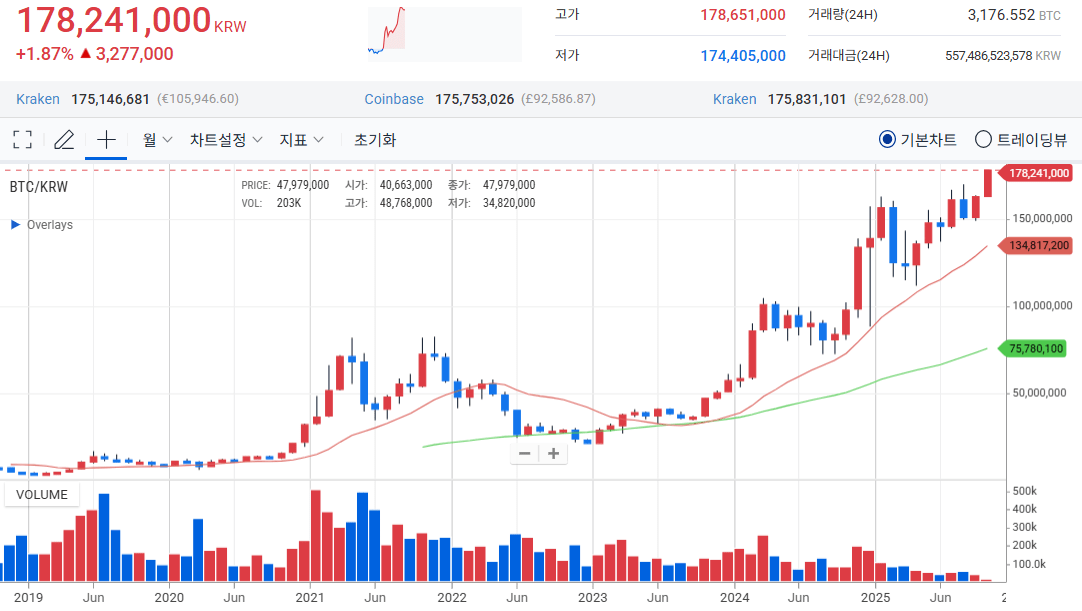Expand the Overlays disclosure triangle
The width and height of the screenshot is (1082, 611).
(x=15, y=225)
